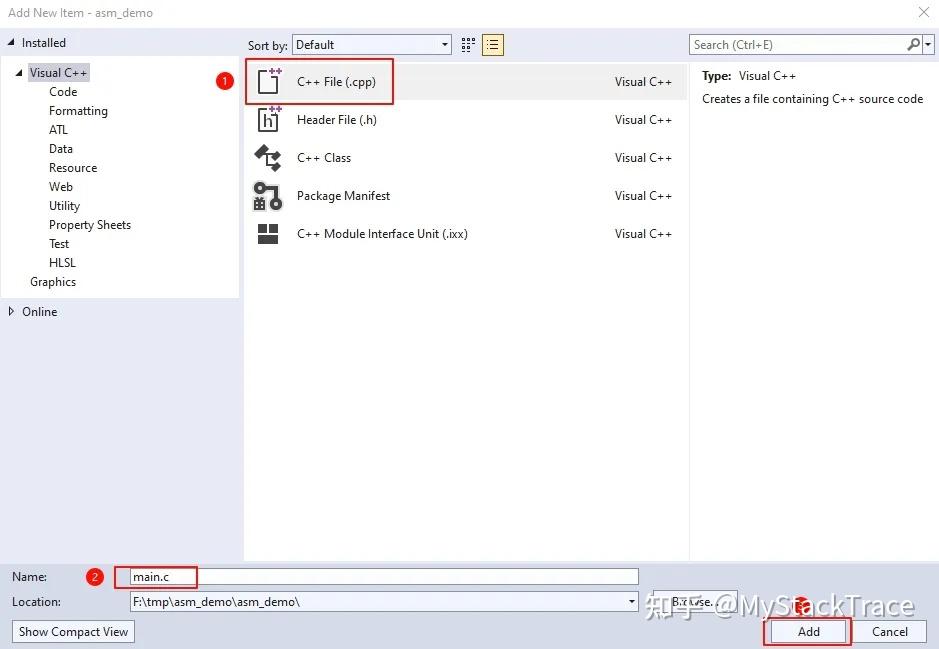Expand the Online section
The height and width of the screenshot is (649, 939).
pyautogui.click(x=11, y=311)
